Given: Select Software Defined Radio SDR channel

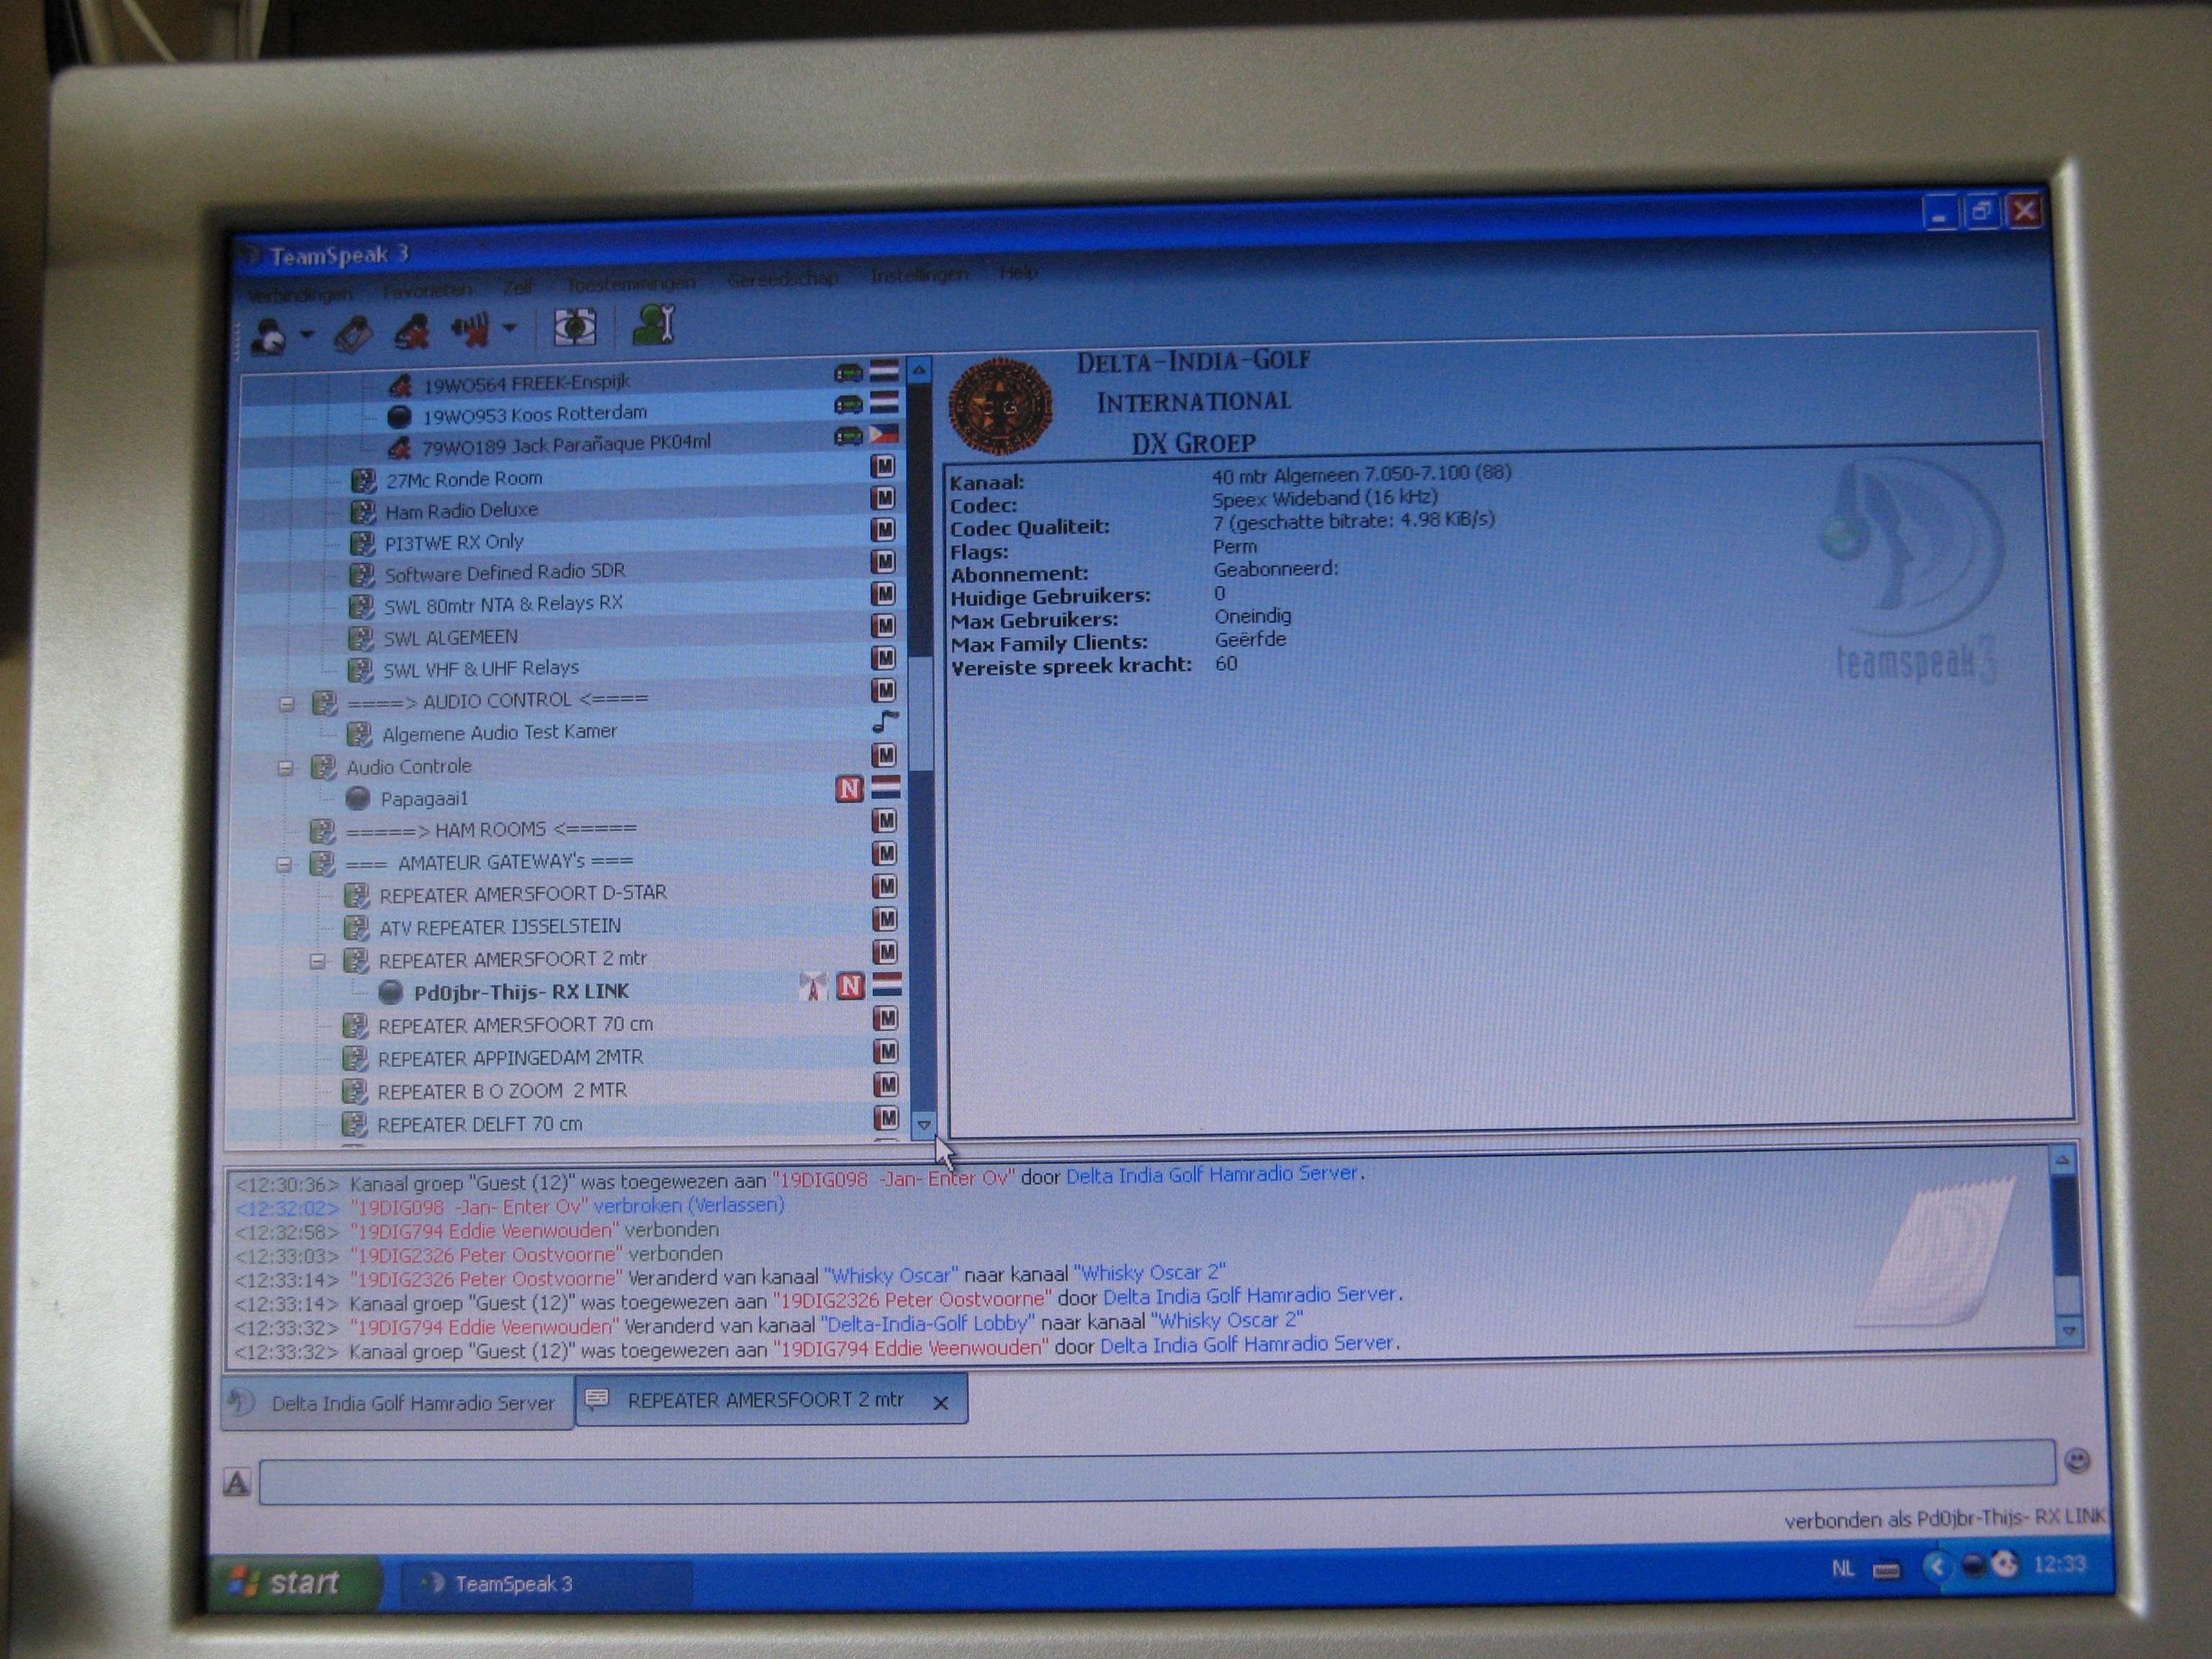Looking at the screenshot, I should tap(505, 572).
